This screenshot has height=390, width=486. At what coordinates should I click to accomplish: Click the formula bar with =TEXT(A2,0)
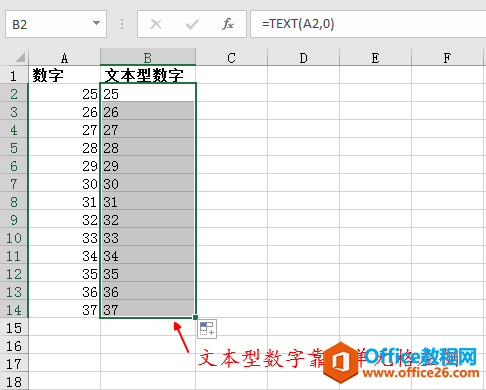pyautogui.click(x=368, y=24)
